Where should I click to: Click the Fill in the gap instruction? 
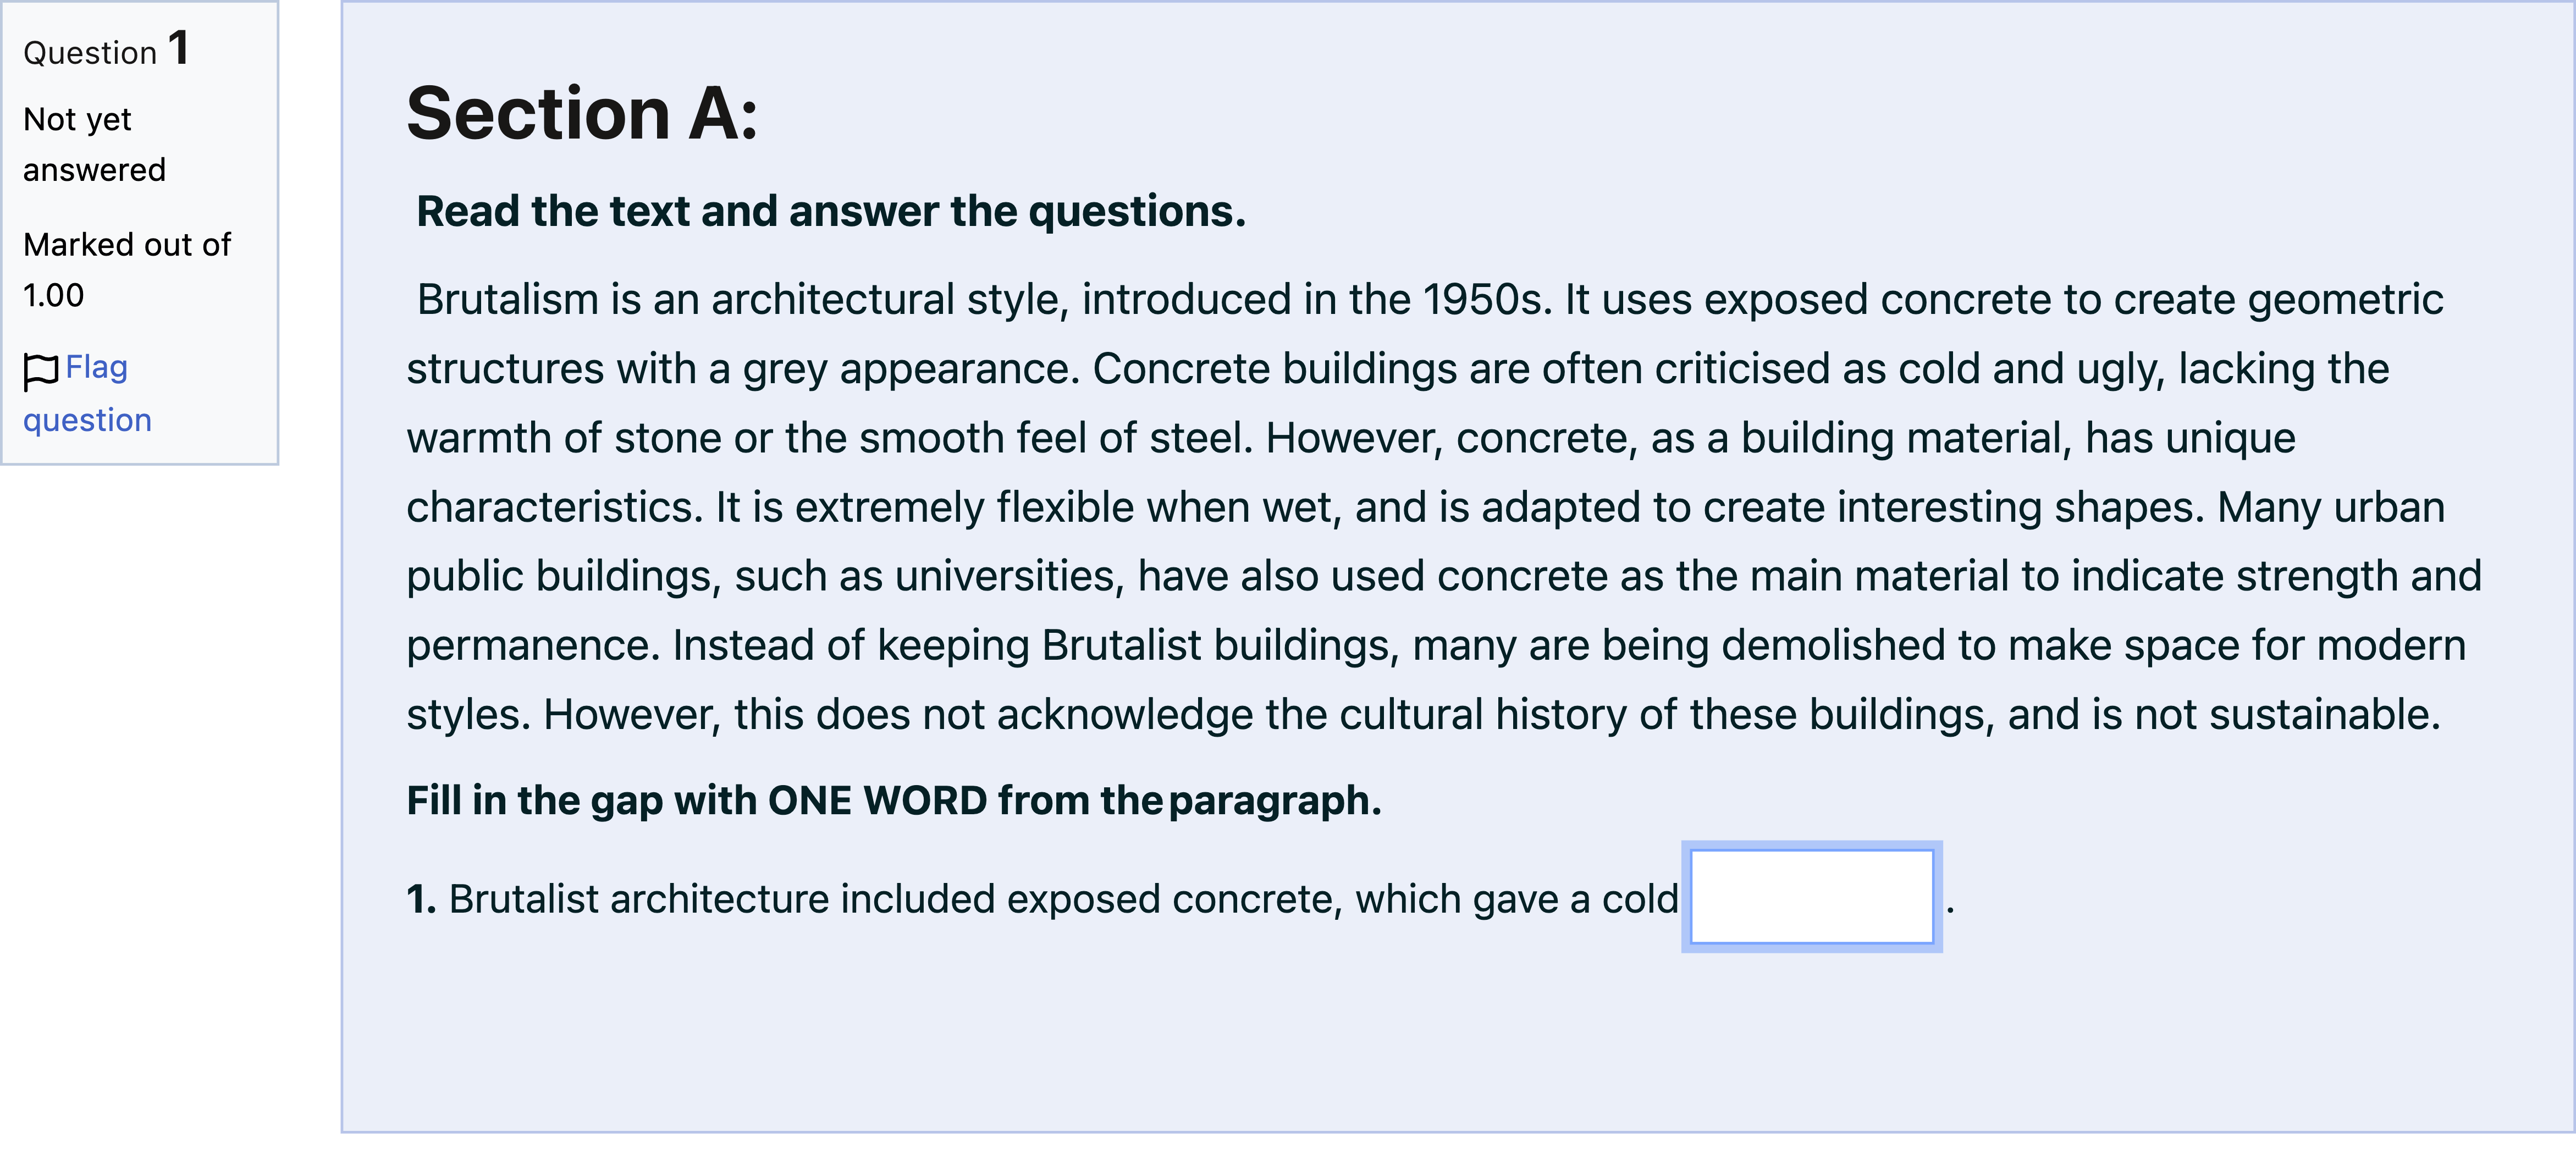pyautogui.click(x=894, y=800)
